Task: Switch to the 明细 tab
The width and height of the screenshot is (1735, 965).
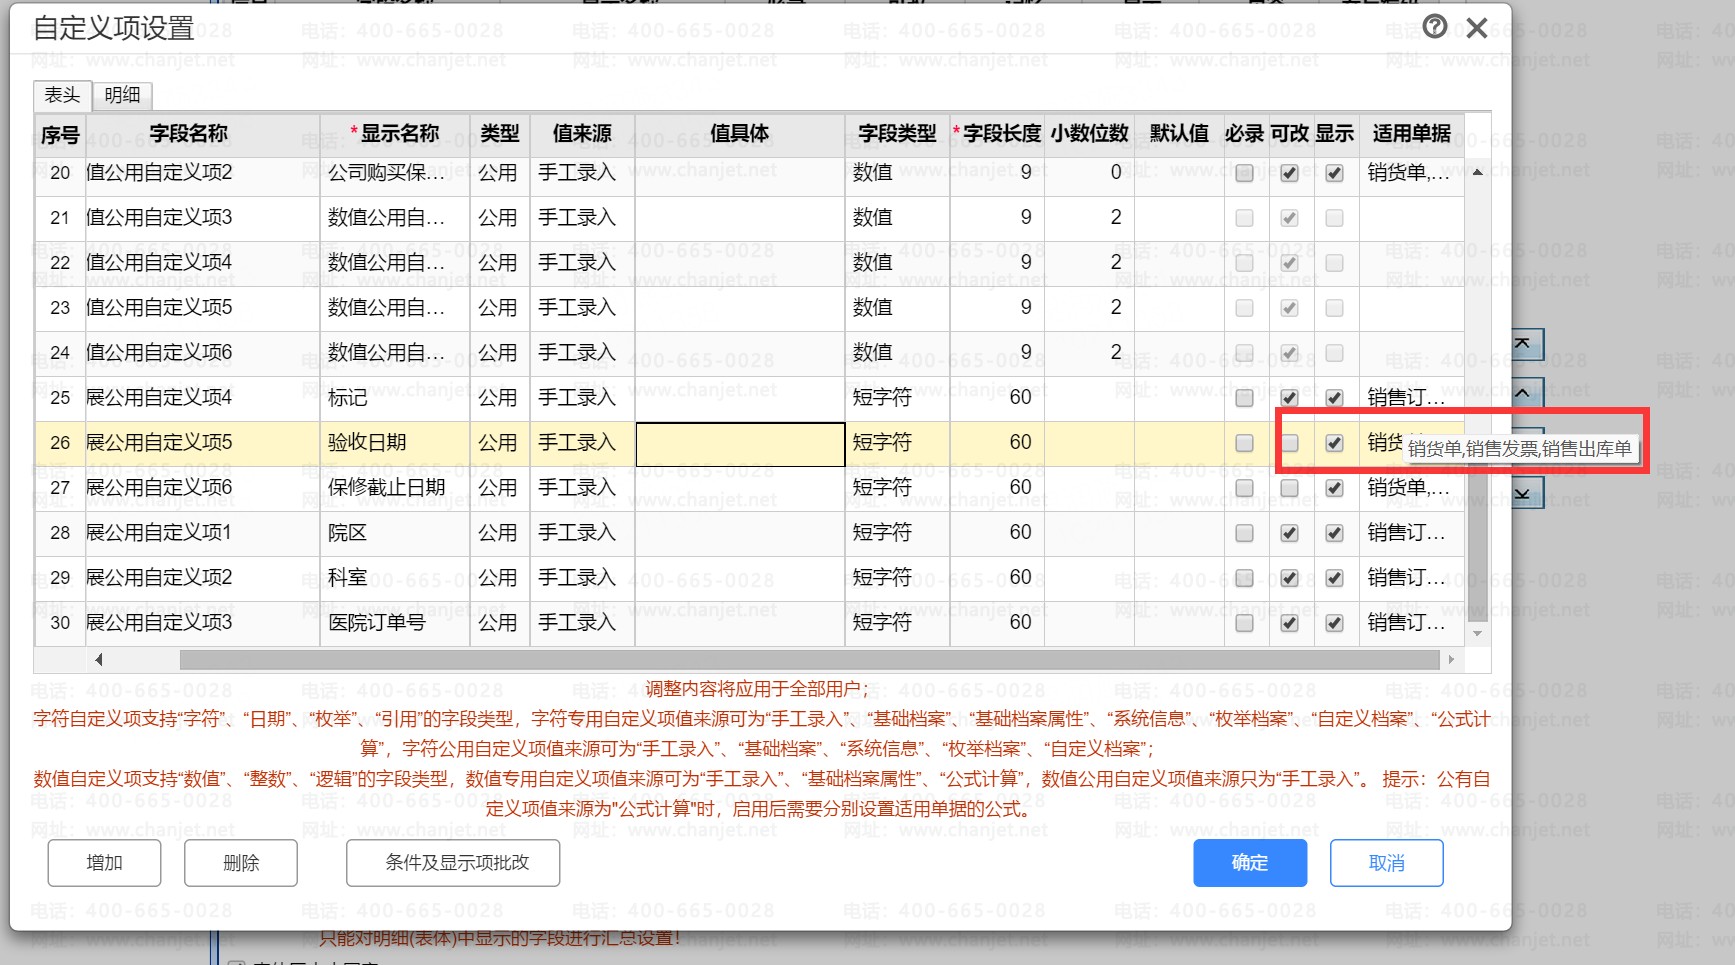Action: click(x=122, y=95)
